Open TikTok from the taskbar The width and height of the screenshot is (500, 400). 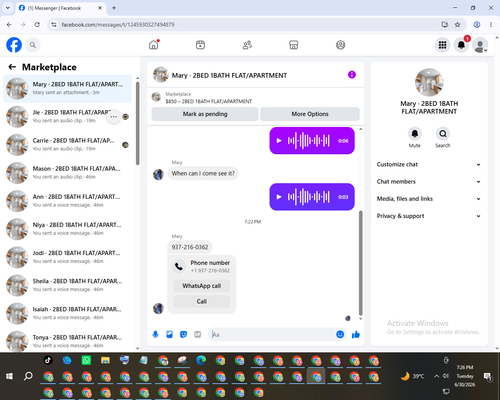click(x=48, y=360)
